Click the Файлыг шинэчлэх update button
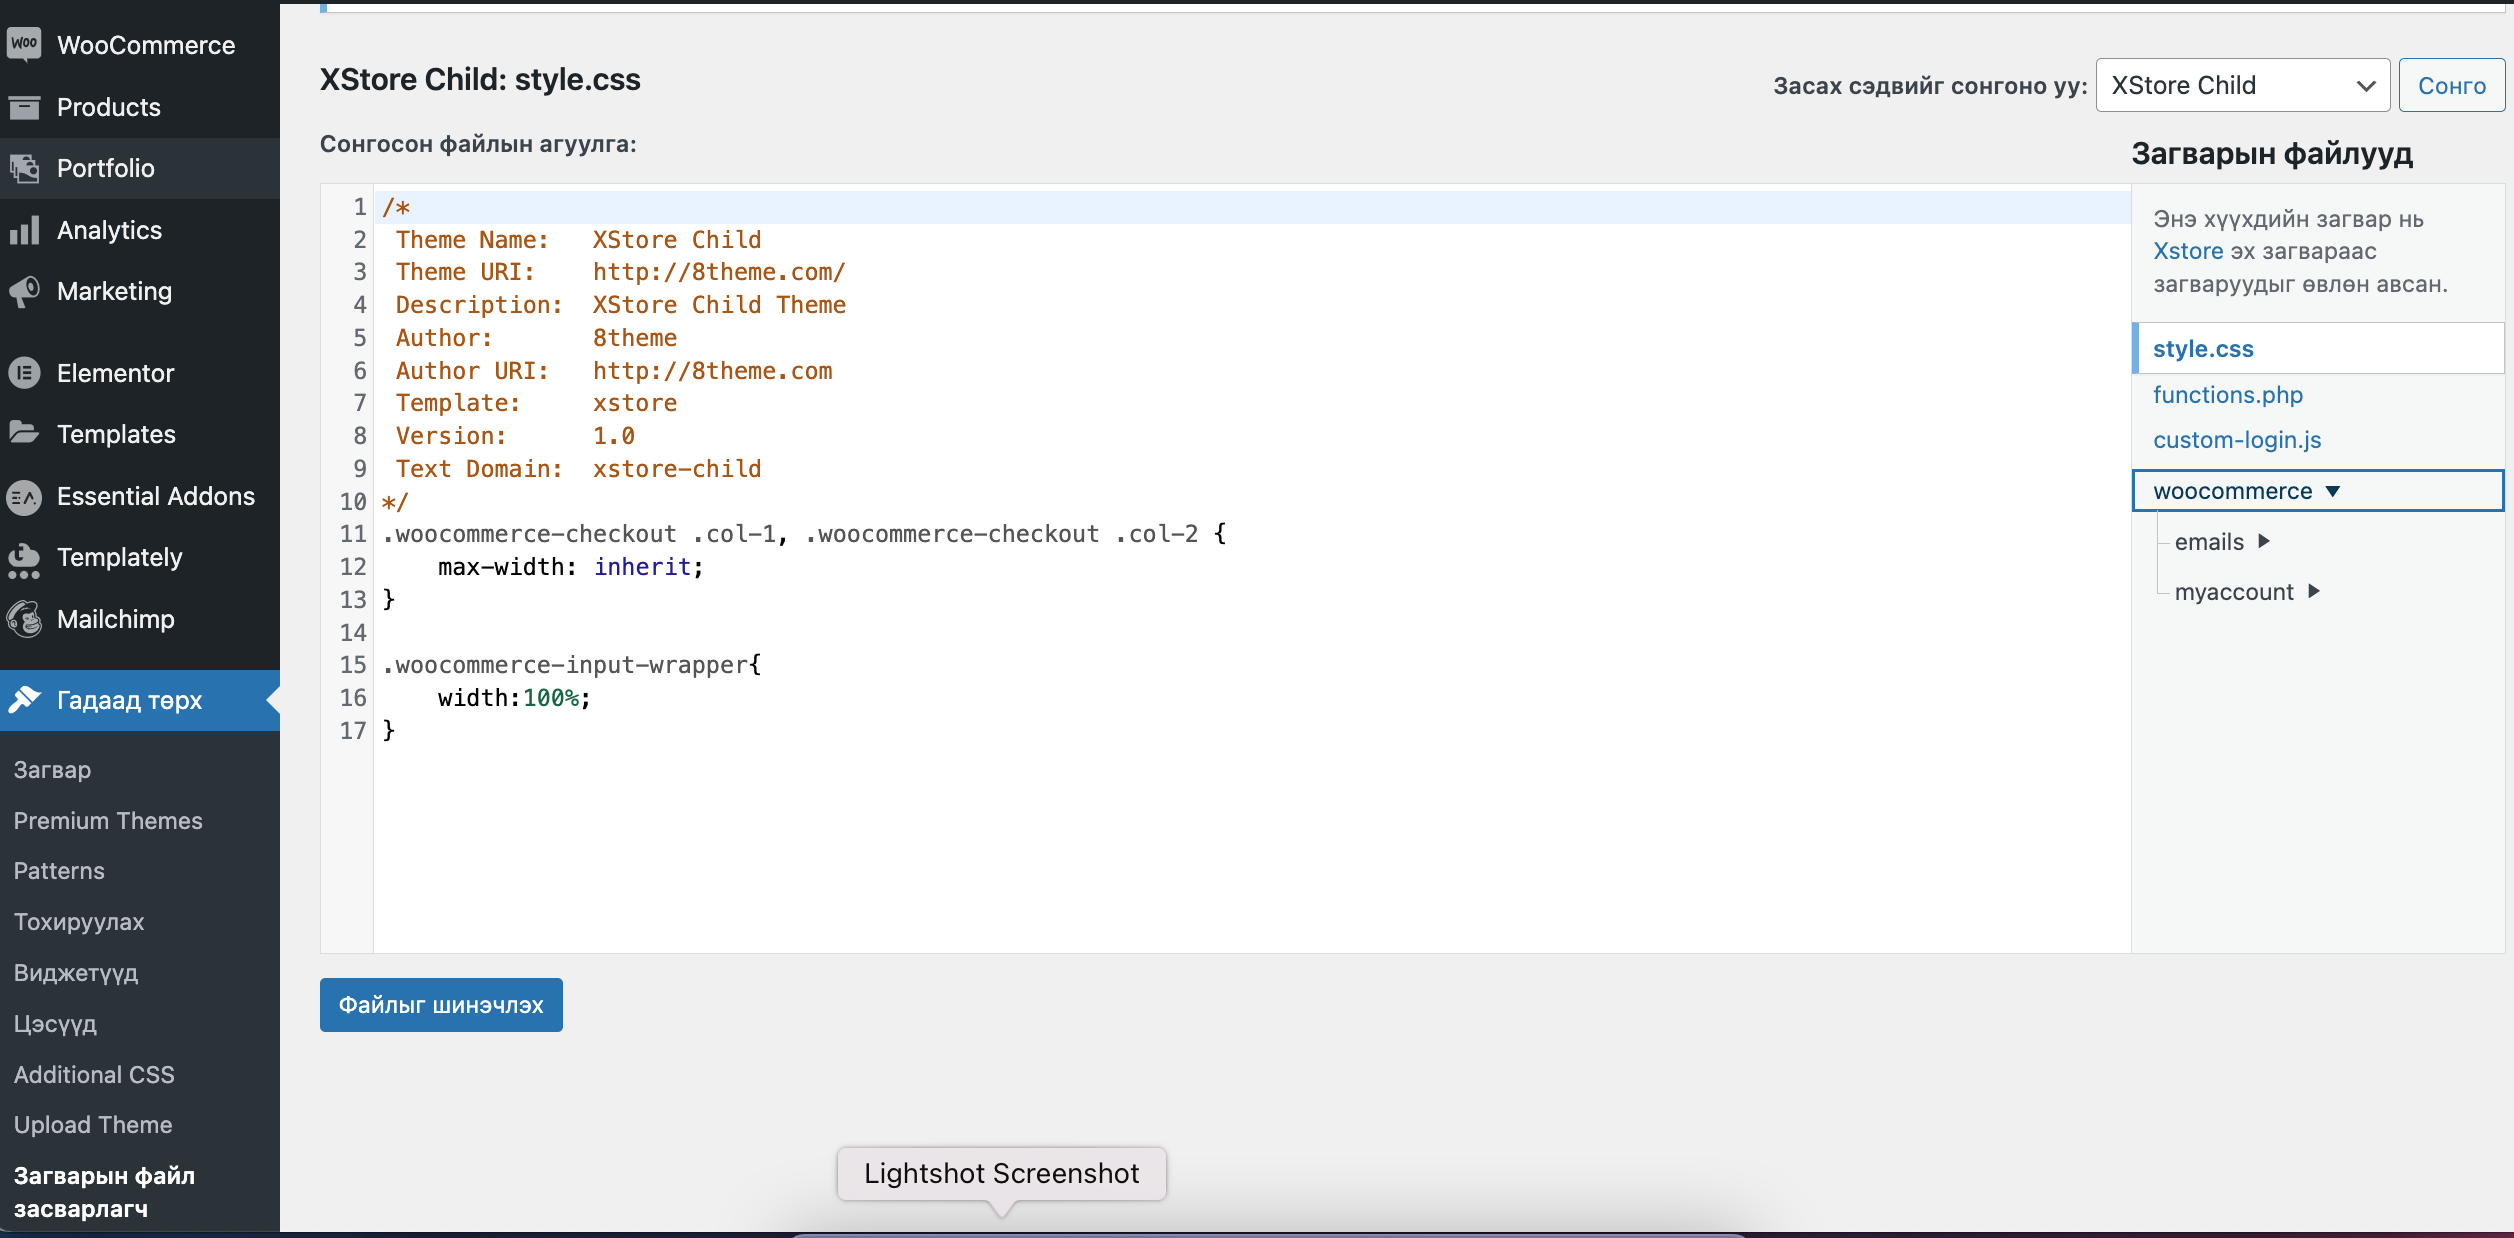This screenshot has width=2514, height=1238. 441,1004
